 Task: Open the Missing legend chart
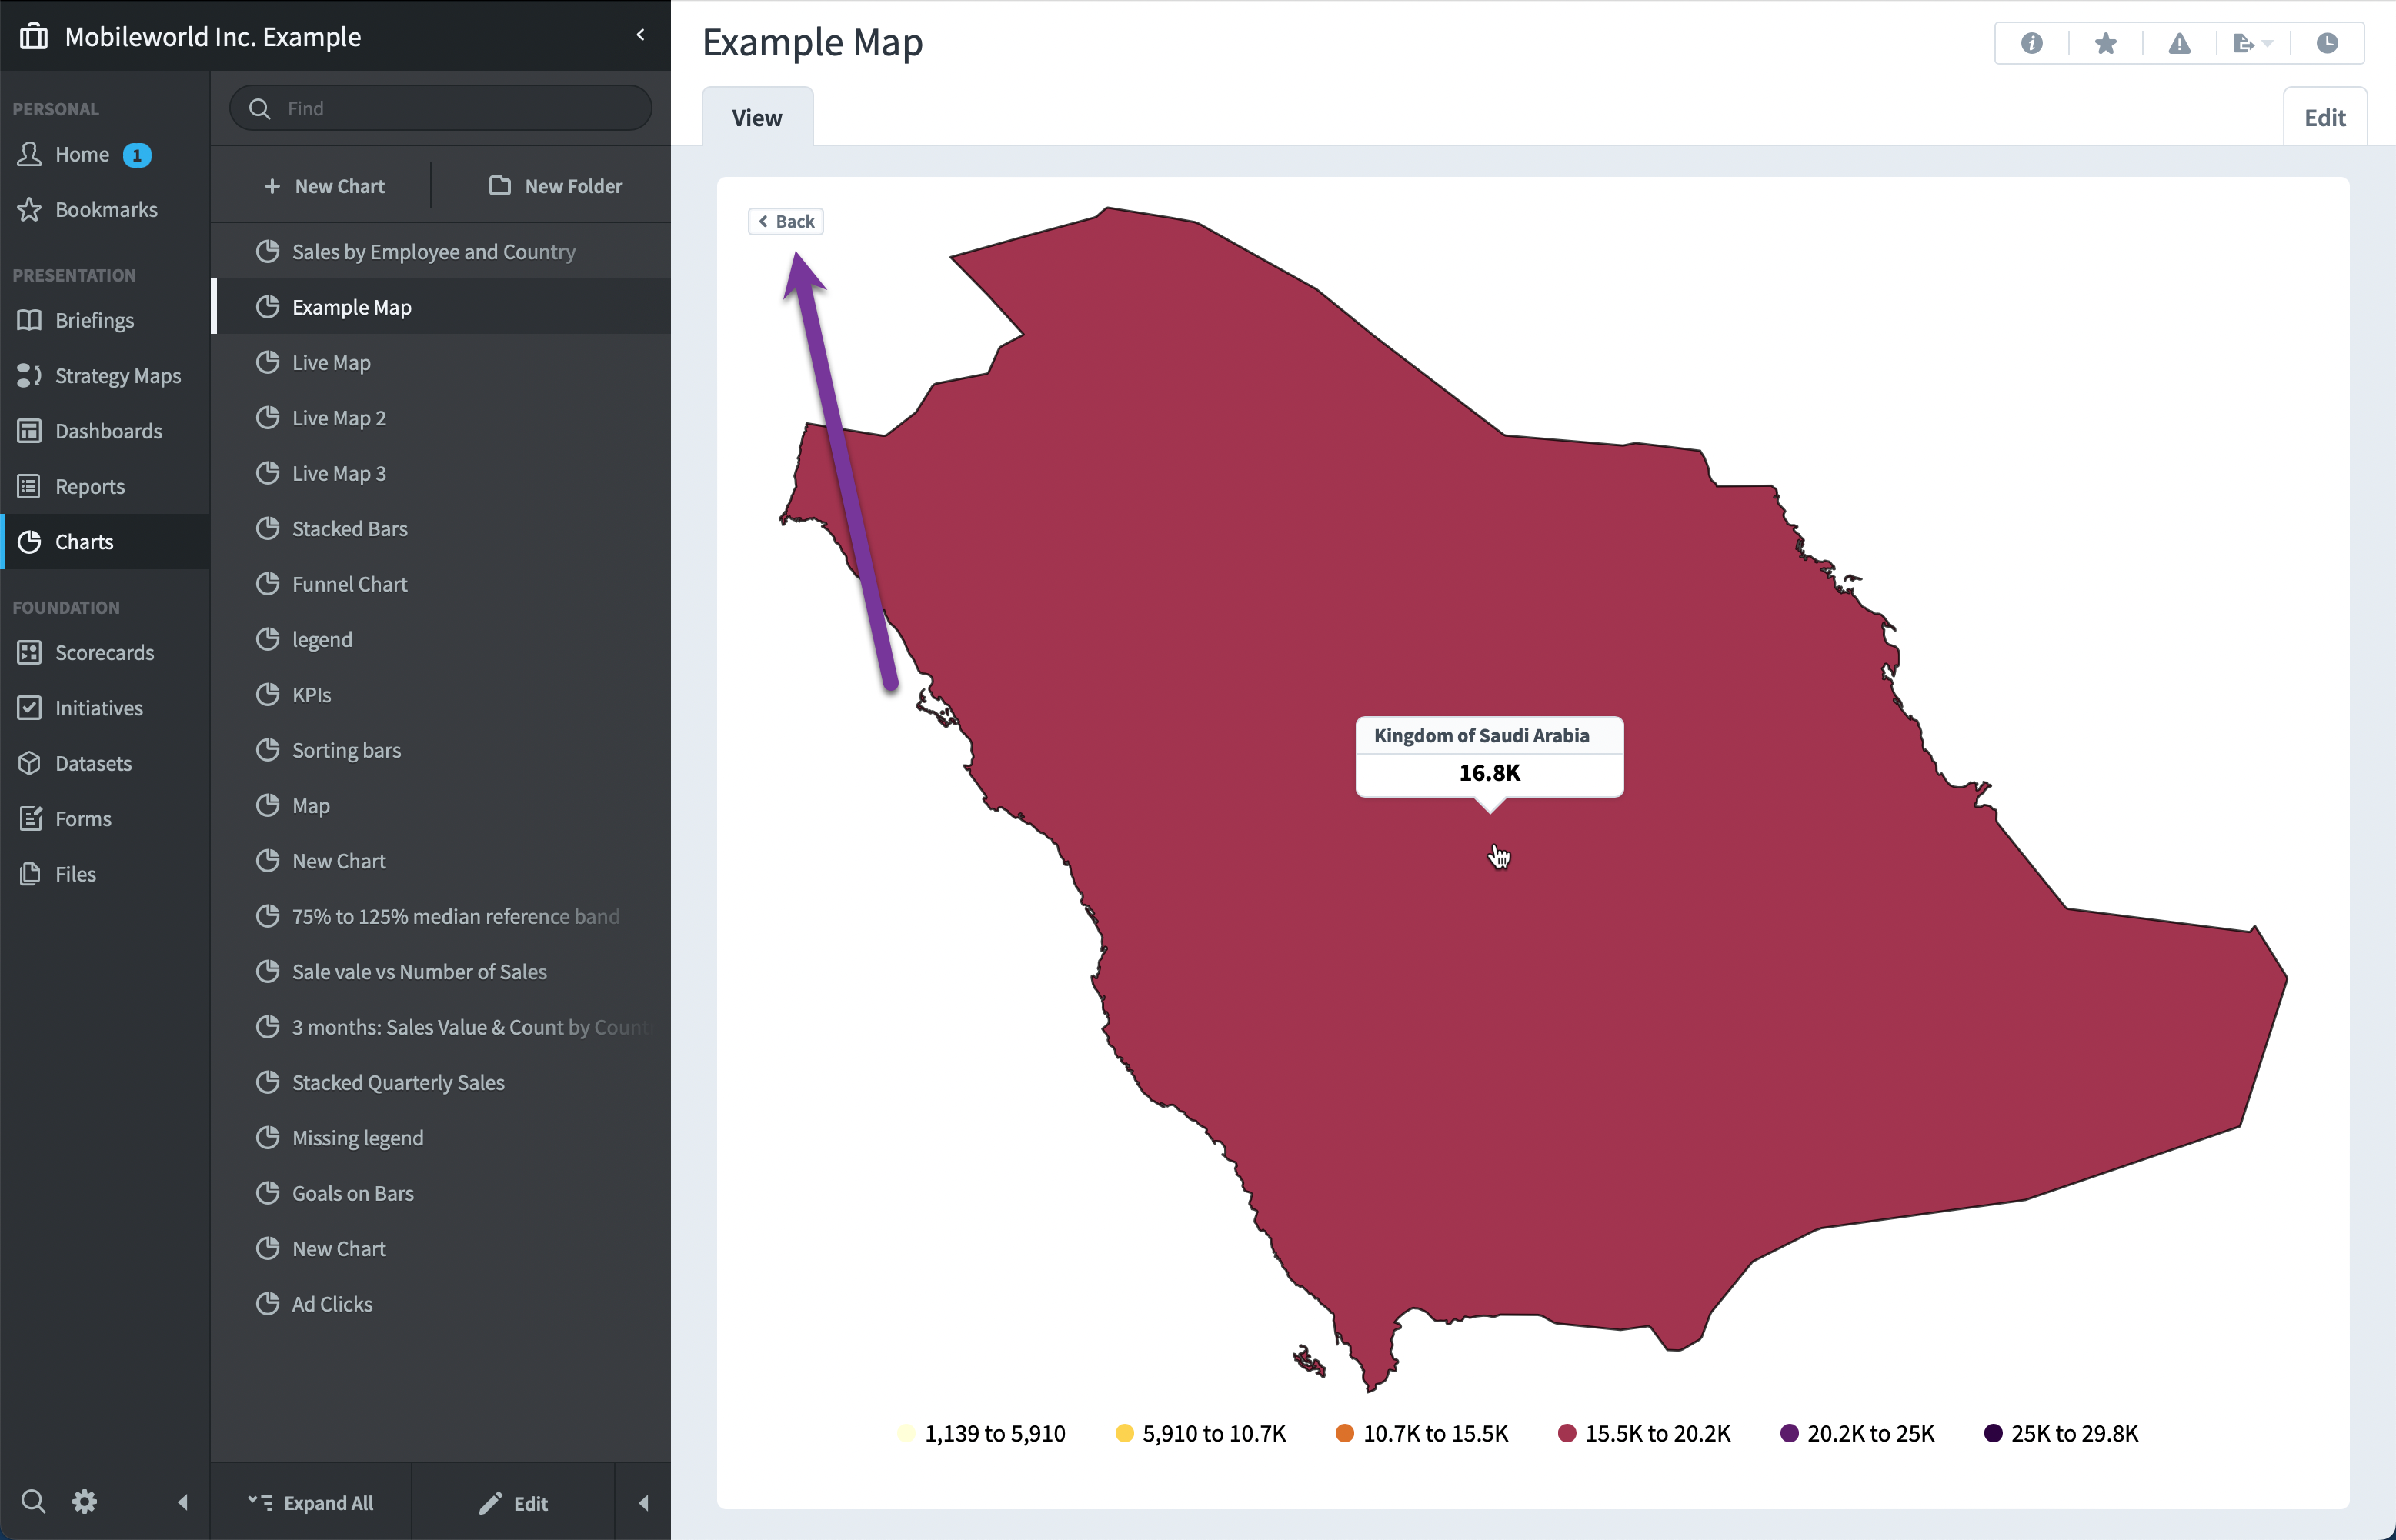(440, 1137)
